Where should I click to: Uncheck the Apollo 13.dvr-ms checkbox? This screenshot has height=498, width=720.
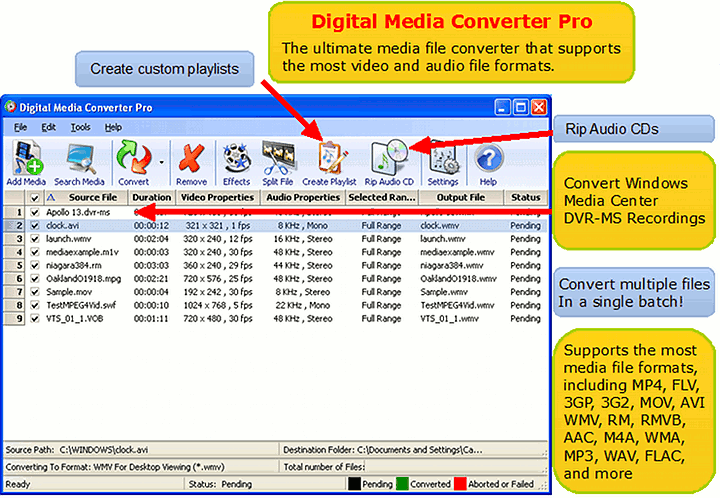pos(34,213)
